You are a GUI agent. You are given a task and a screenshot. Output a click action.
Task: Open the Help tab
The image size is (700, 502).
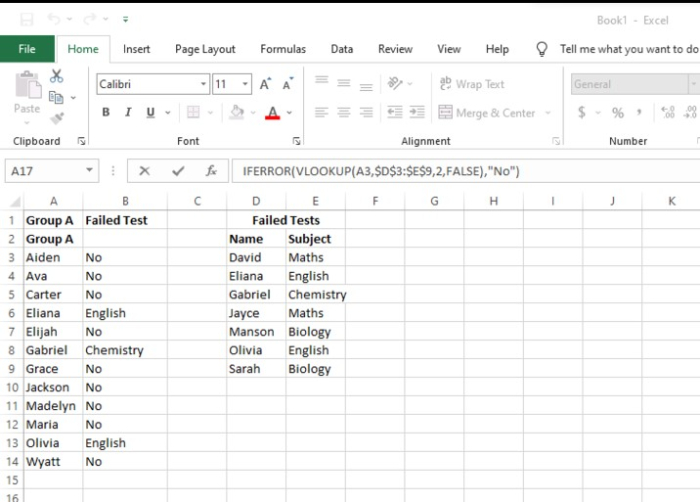pyautogui.click(x=497, y=49)
